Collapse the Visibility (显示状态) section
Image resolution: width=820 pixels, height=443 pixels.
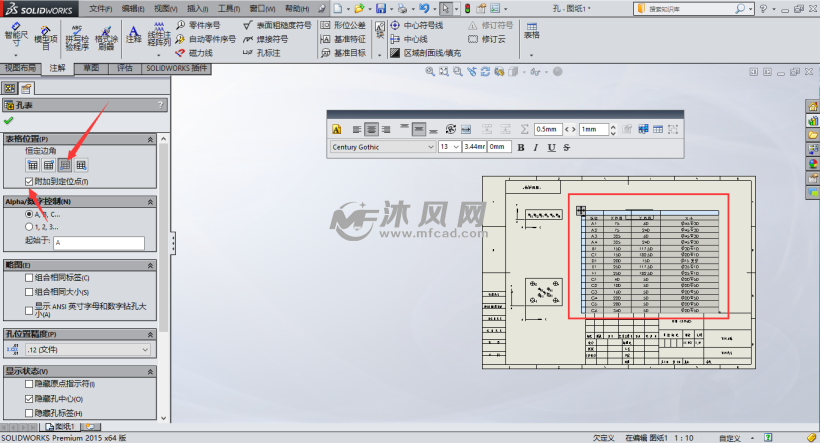pos(150,371)
